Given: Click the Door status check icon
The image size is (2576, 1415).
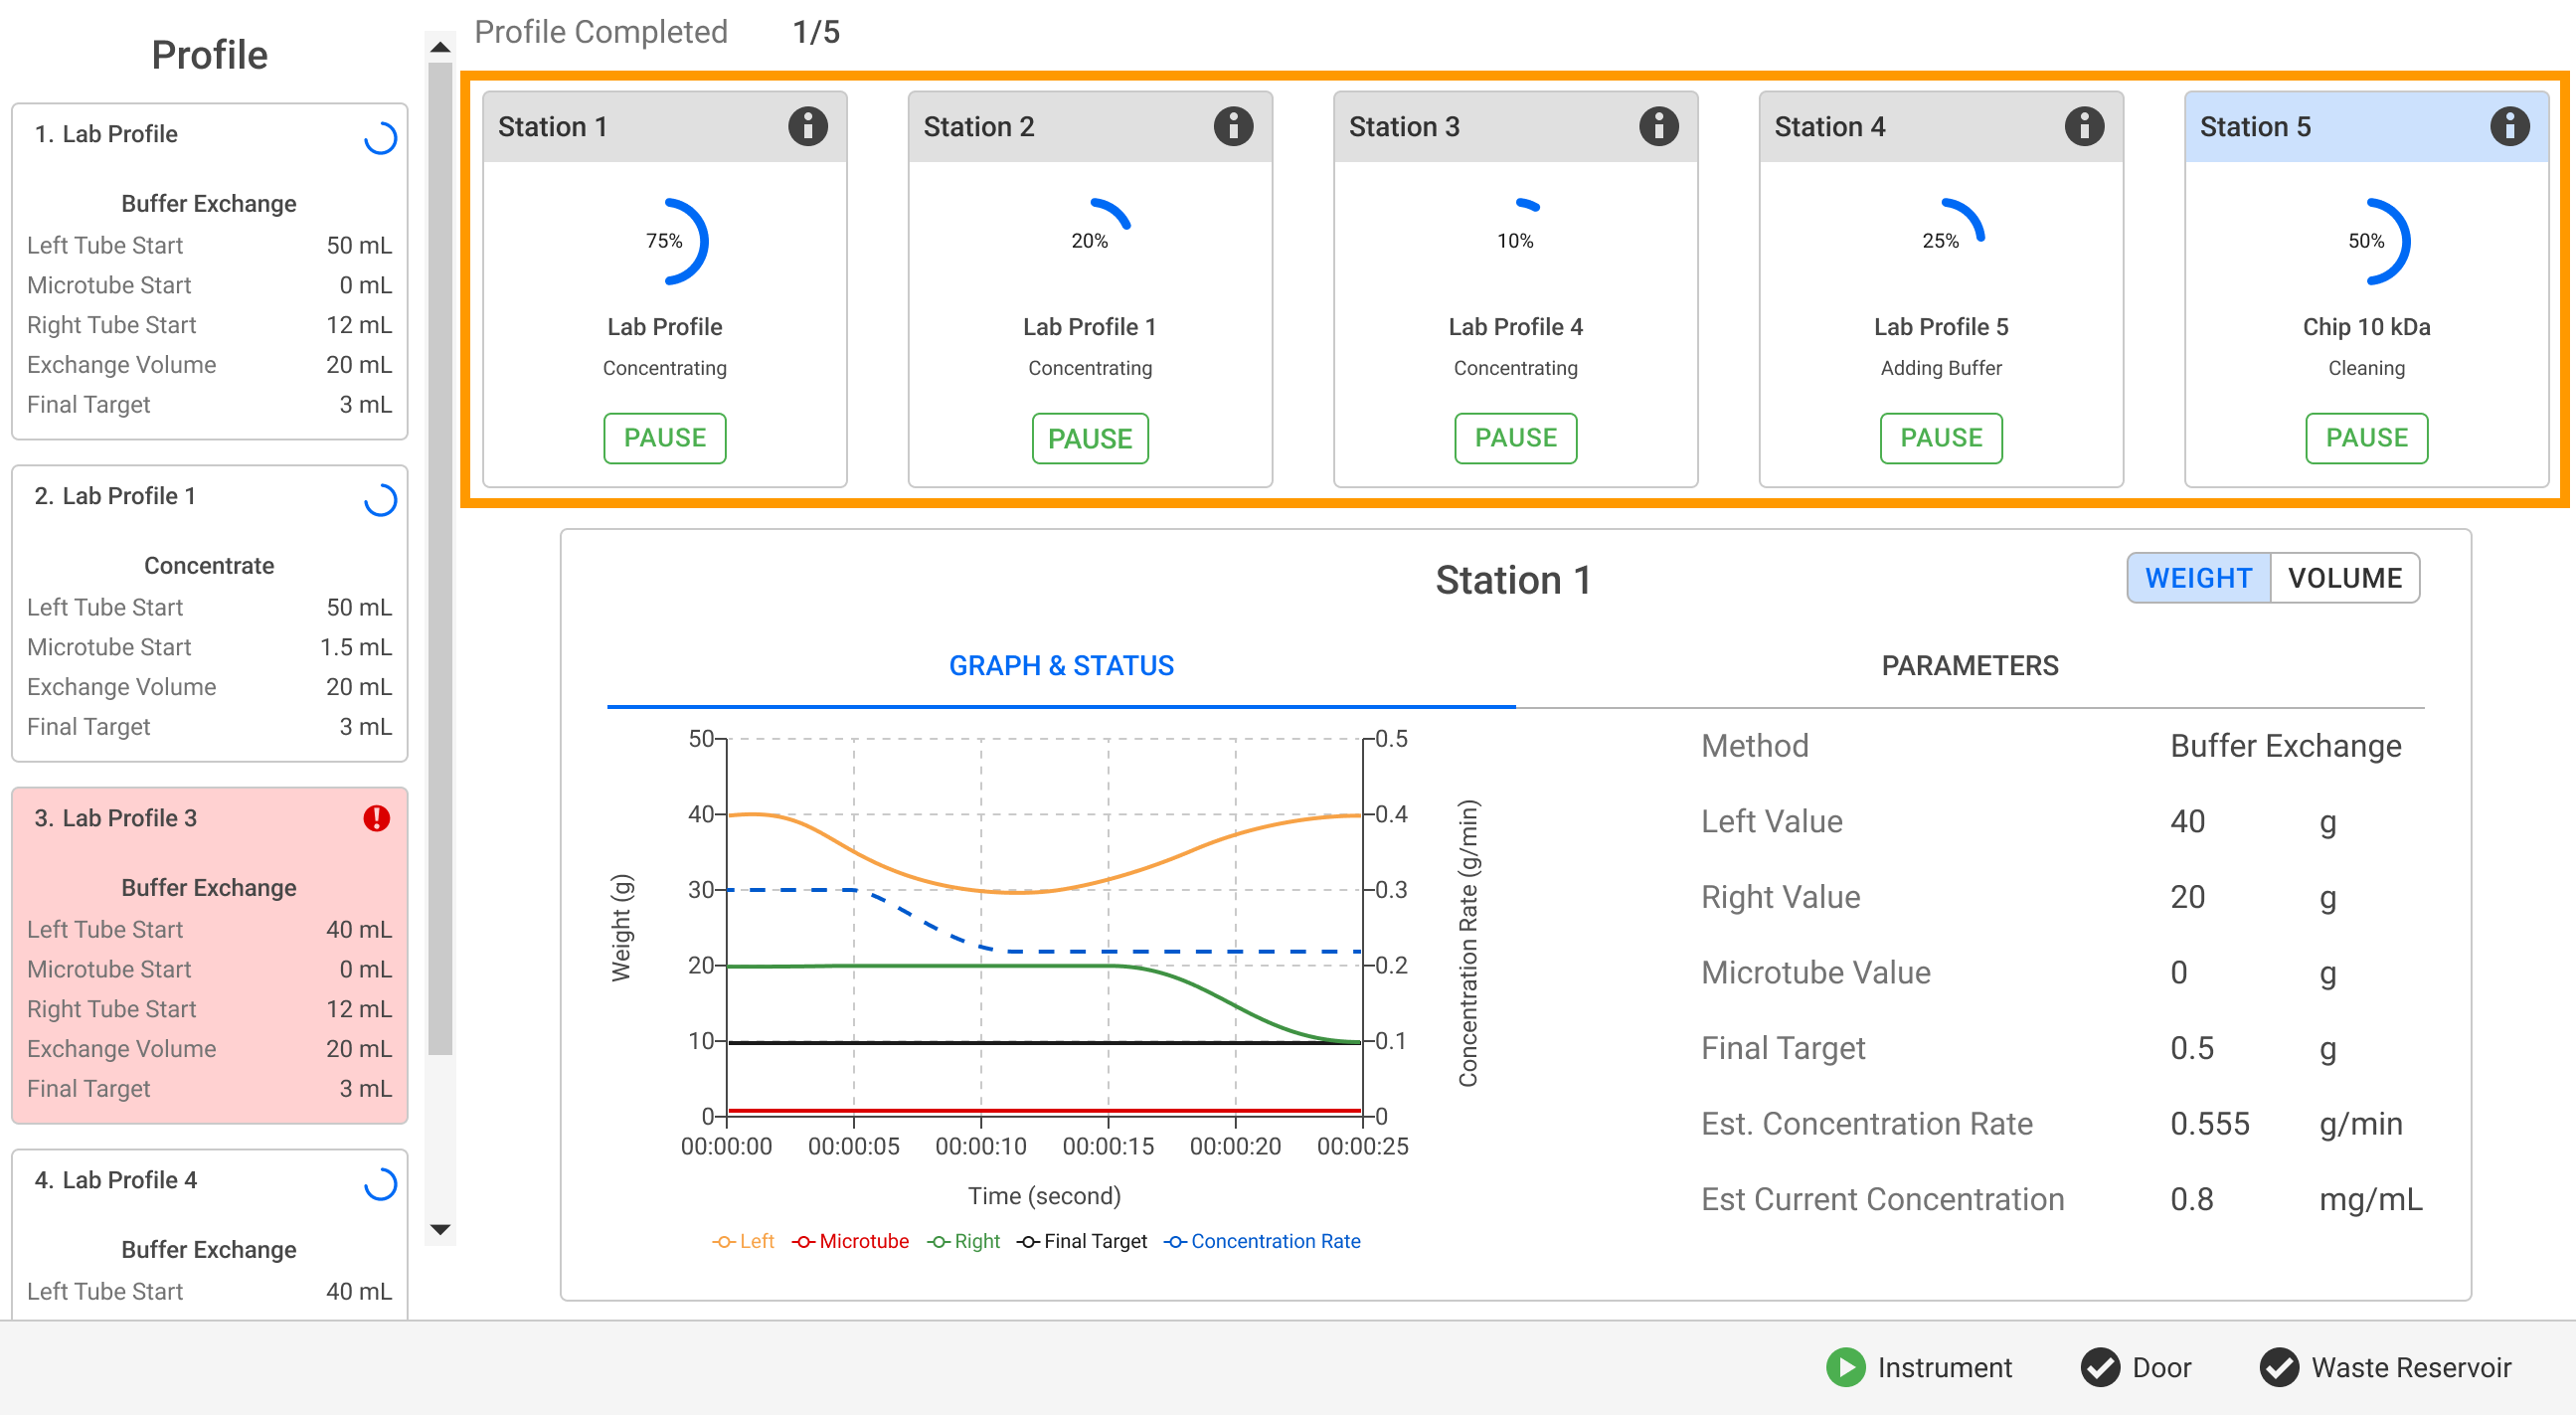Looking at the screenshot, I should point(2099,1366).
